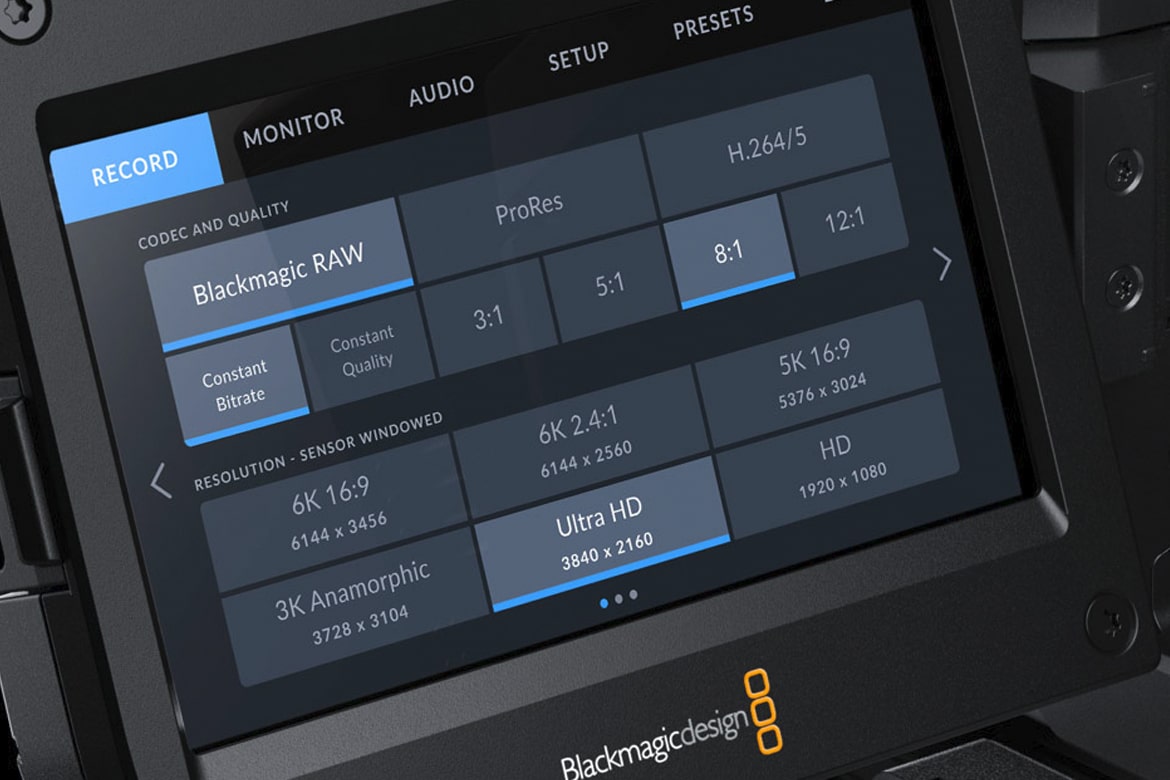Tap the second page indicator dot
This screenshot has height=780, width=1170.
[619, 599]
